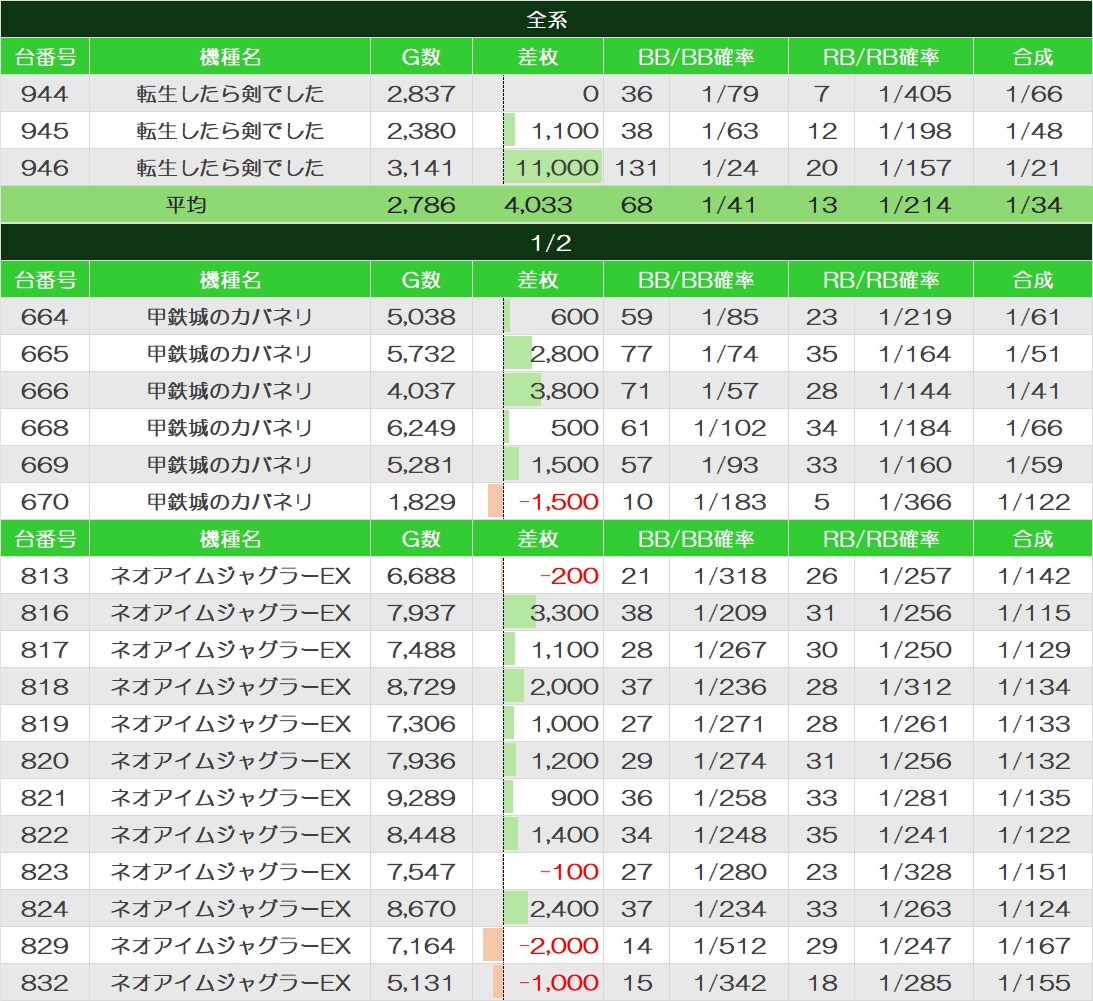The width and height of the screenshot is (1093, 1001).
Task: Click 合成 value 1/155 for machine 832
Action: point(1033,982)
